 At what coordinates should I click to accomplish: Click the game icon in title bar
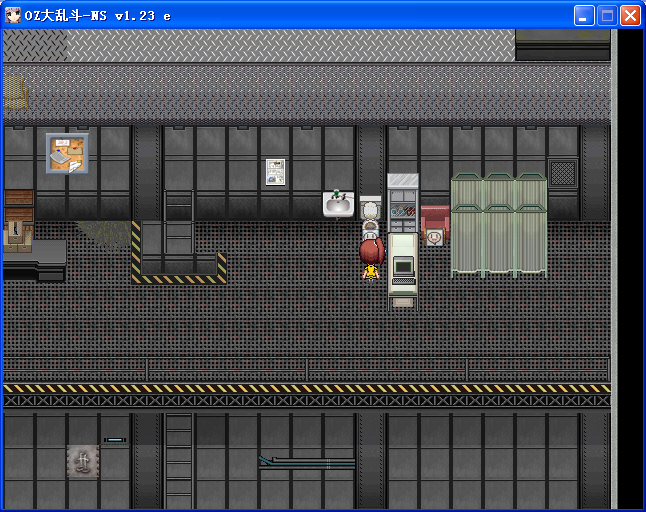(13, 15)
